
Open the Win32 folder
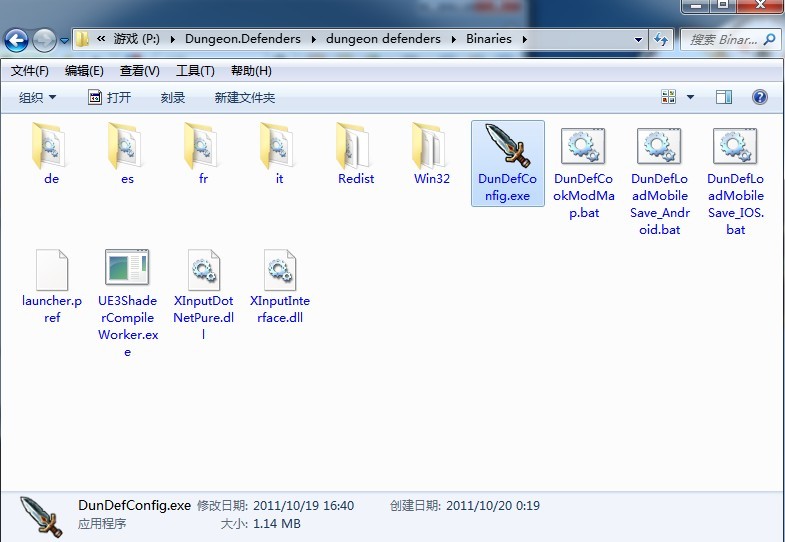click(431, 147)
